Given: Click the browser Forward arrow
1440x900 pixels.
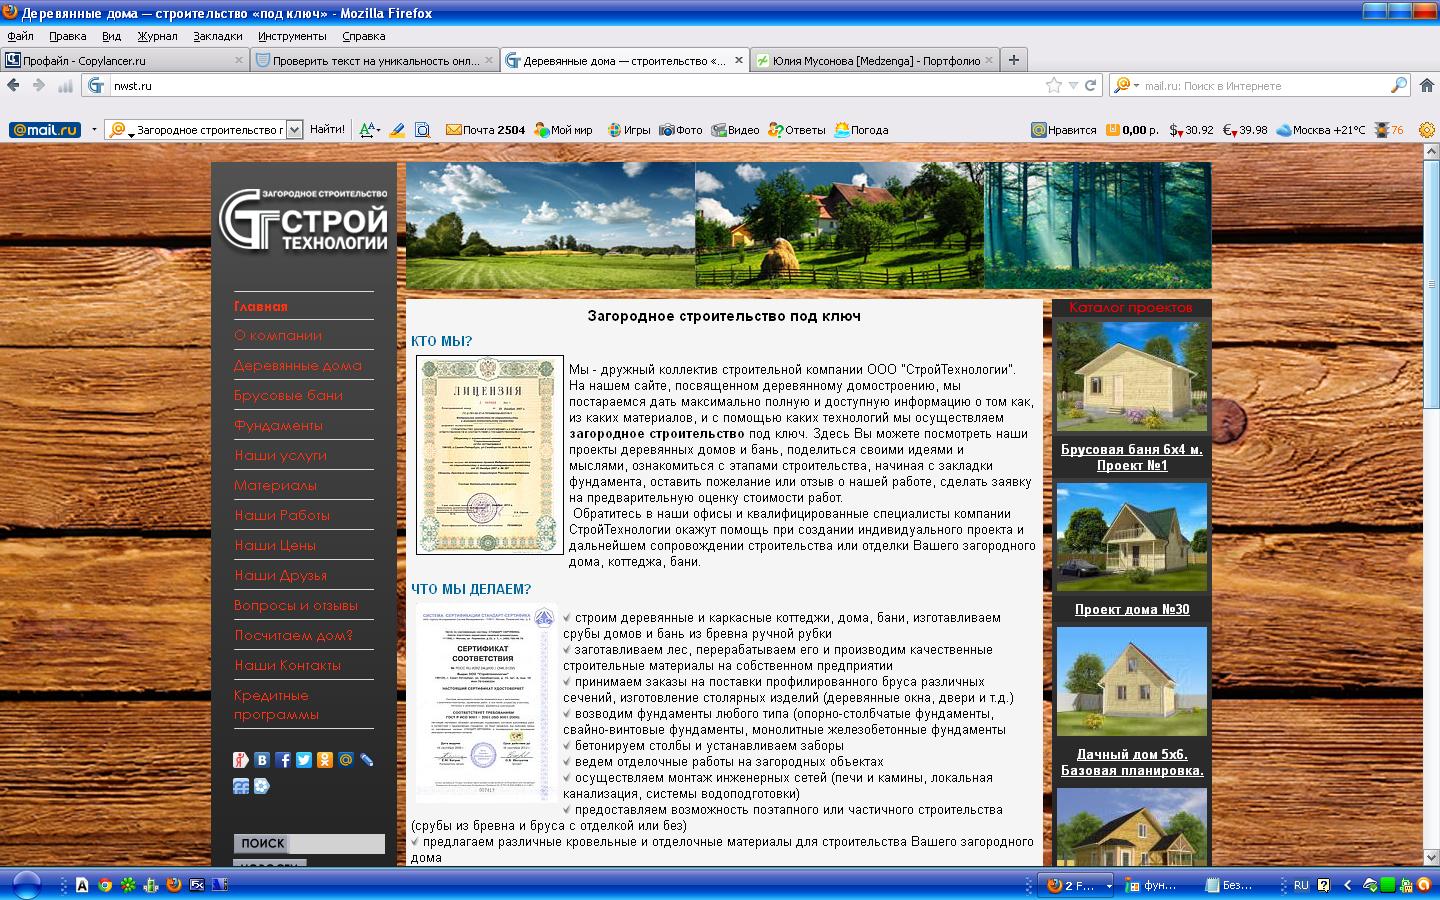Looking at the screenshot, I should 39,85.
